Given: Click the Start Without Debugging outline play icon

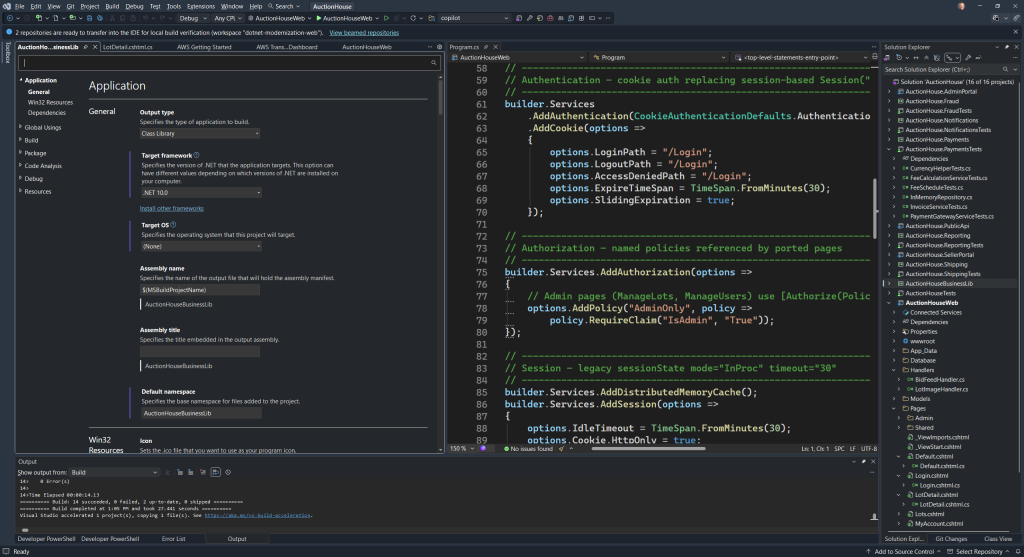Looking at the screenshot, I should pyautogui.click(x=386, y=18).
